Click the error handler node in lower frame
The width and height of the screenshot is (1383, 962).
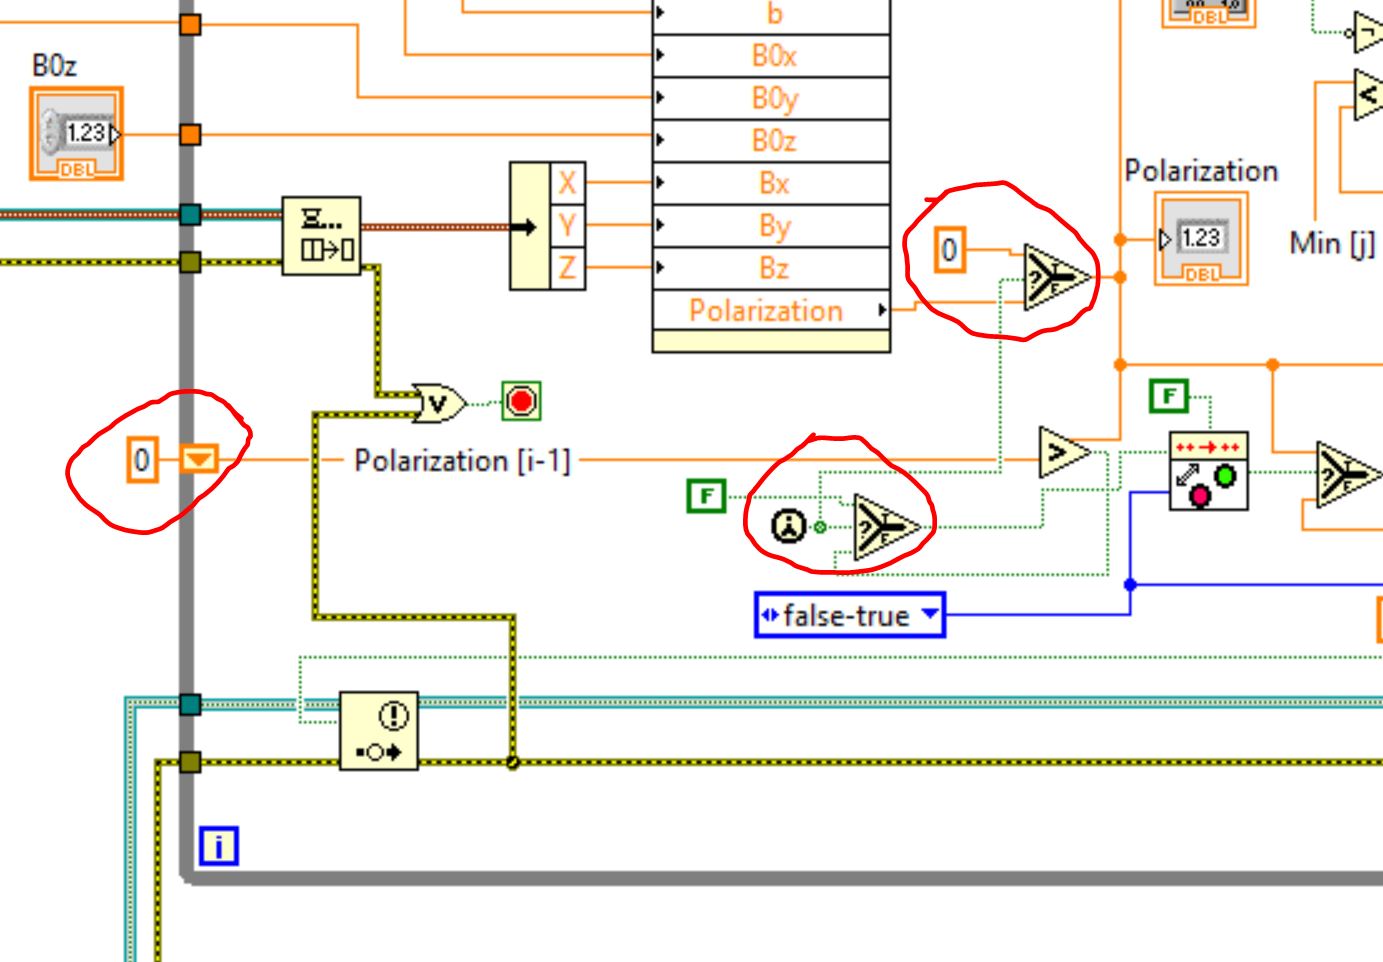(379, 731)
